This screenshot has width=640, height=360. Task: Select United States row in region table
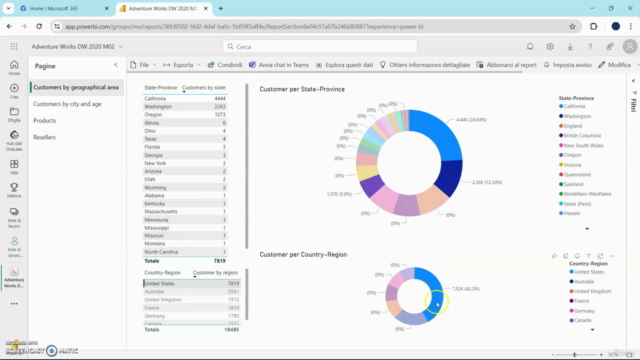coord(191,283)
